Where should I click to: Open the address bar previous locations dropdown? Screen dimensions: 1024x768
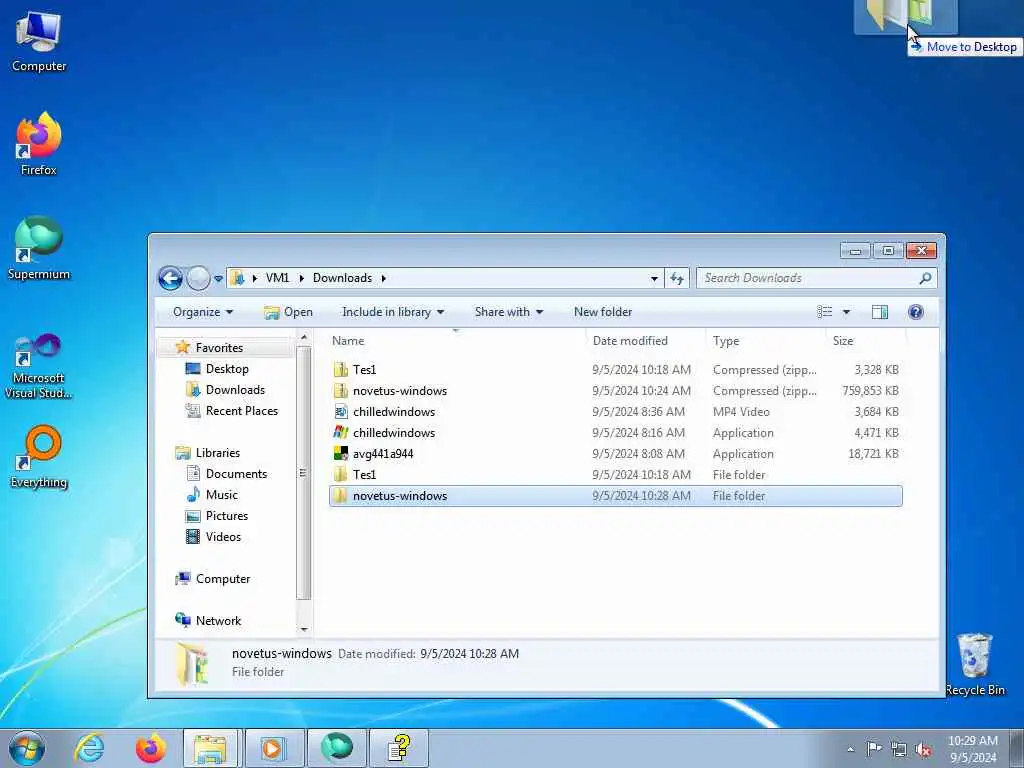(x=654, y=279)
